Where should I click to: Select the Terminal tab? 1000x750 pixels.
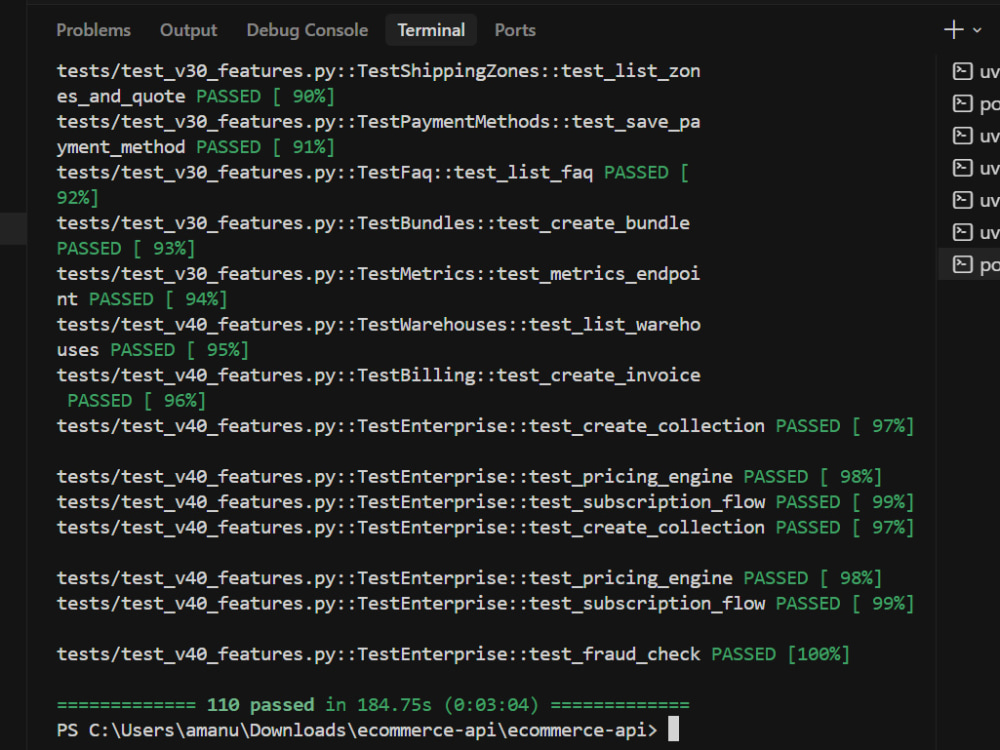[x=431, y=30]
